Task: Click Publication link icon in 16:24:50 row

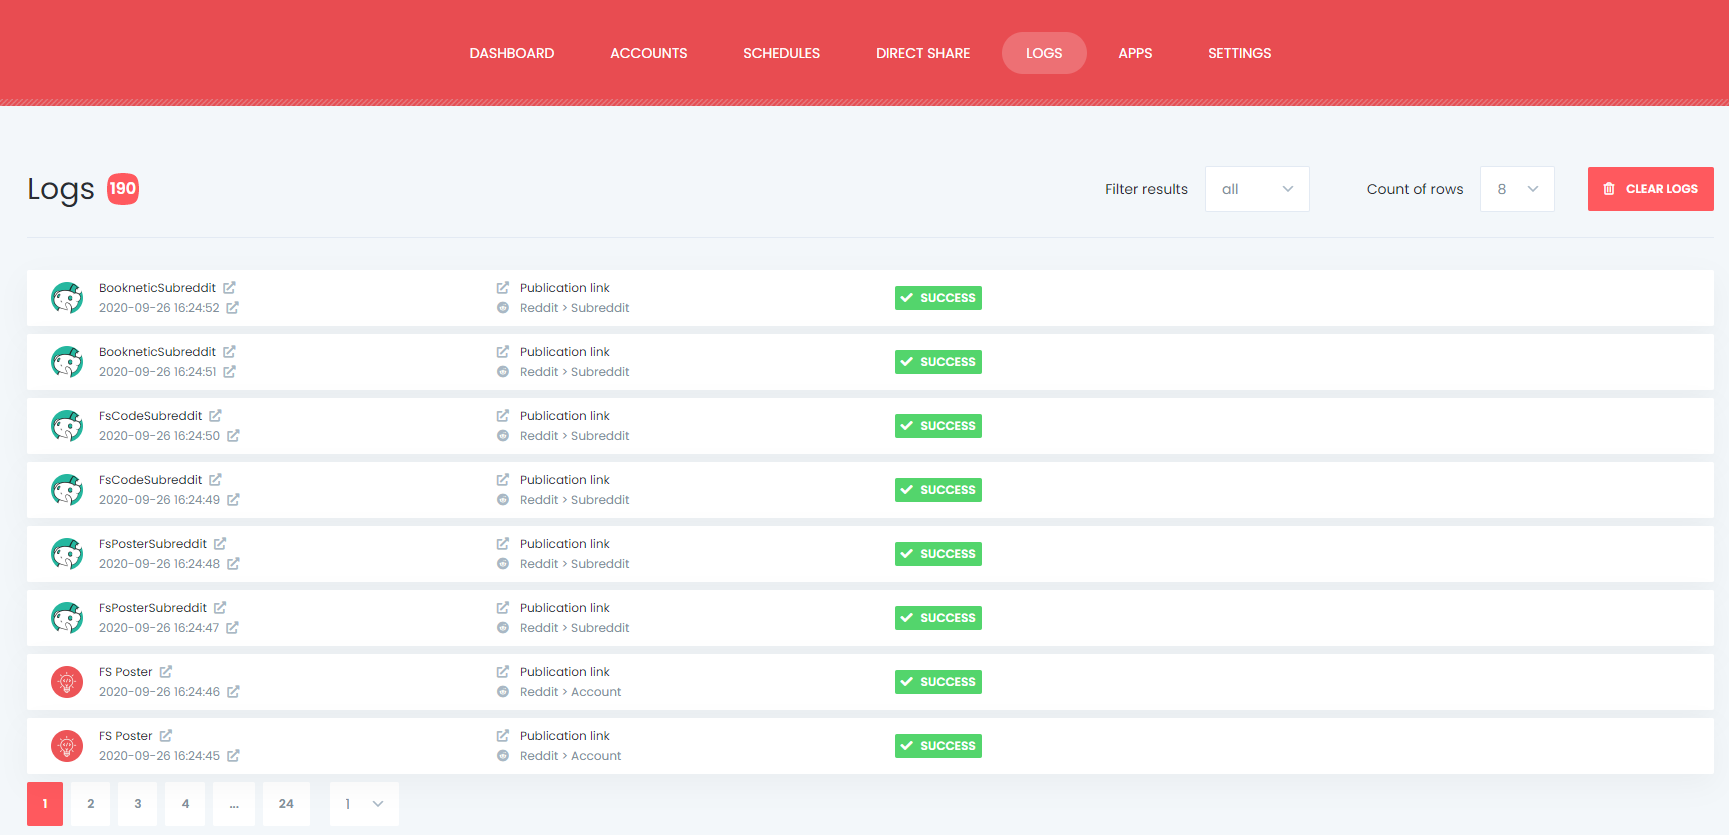Action: (x=503, y=415)
